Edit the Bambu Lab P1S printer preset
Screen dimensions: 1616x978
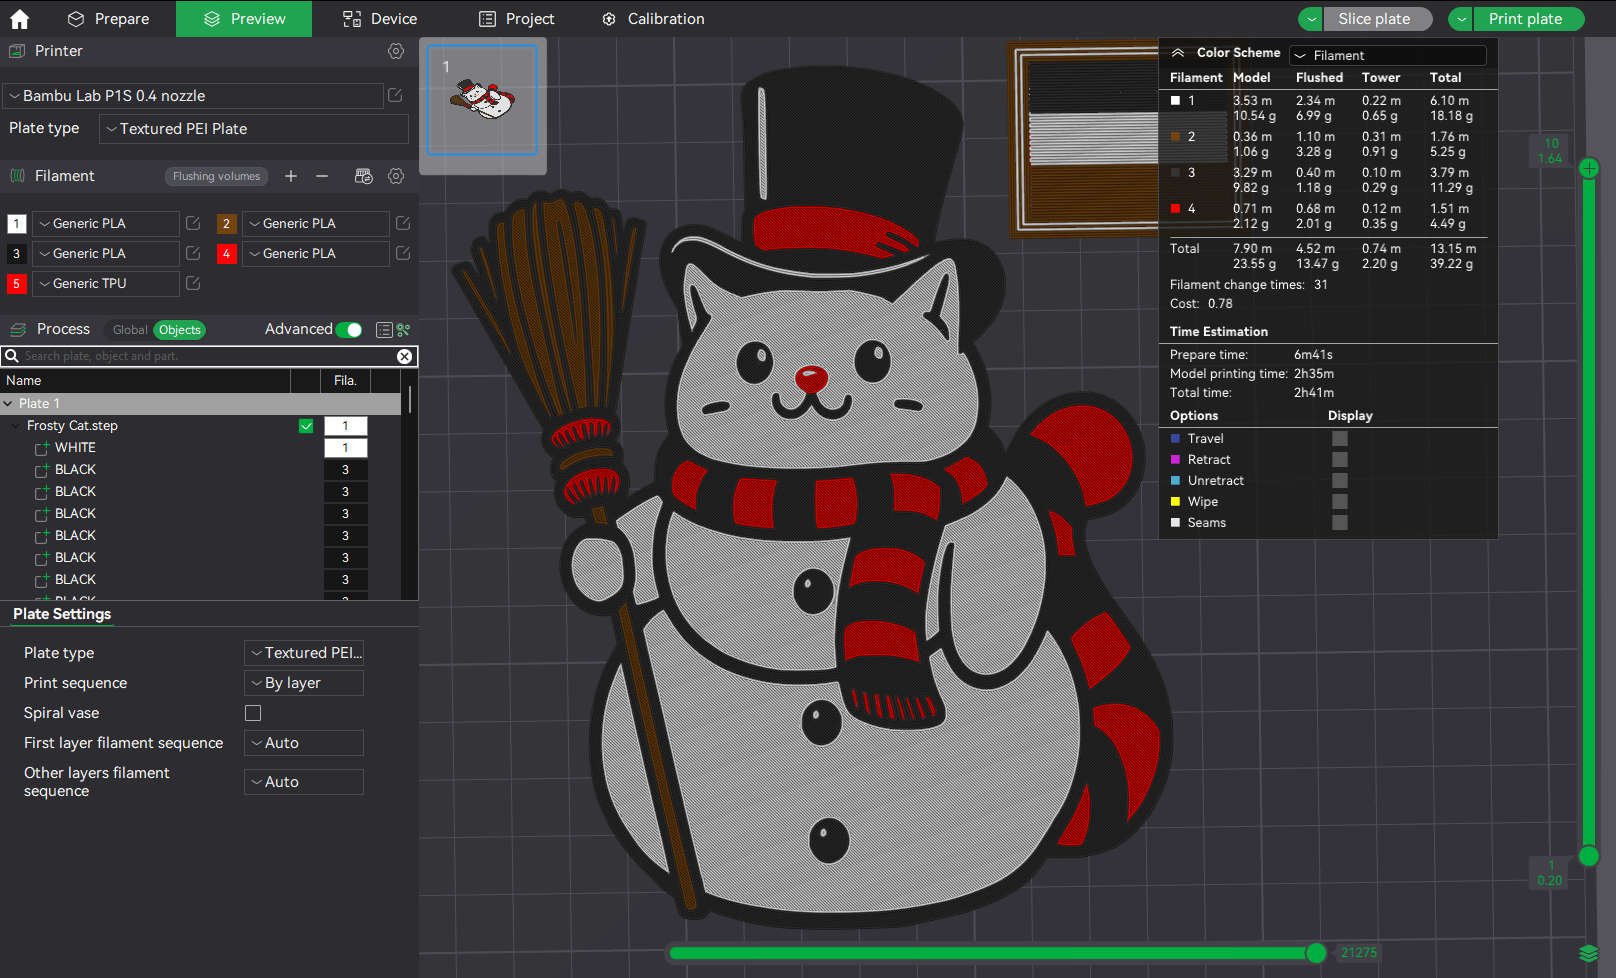[x=395, y=95]
